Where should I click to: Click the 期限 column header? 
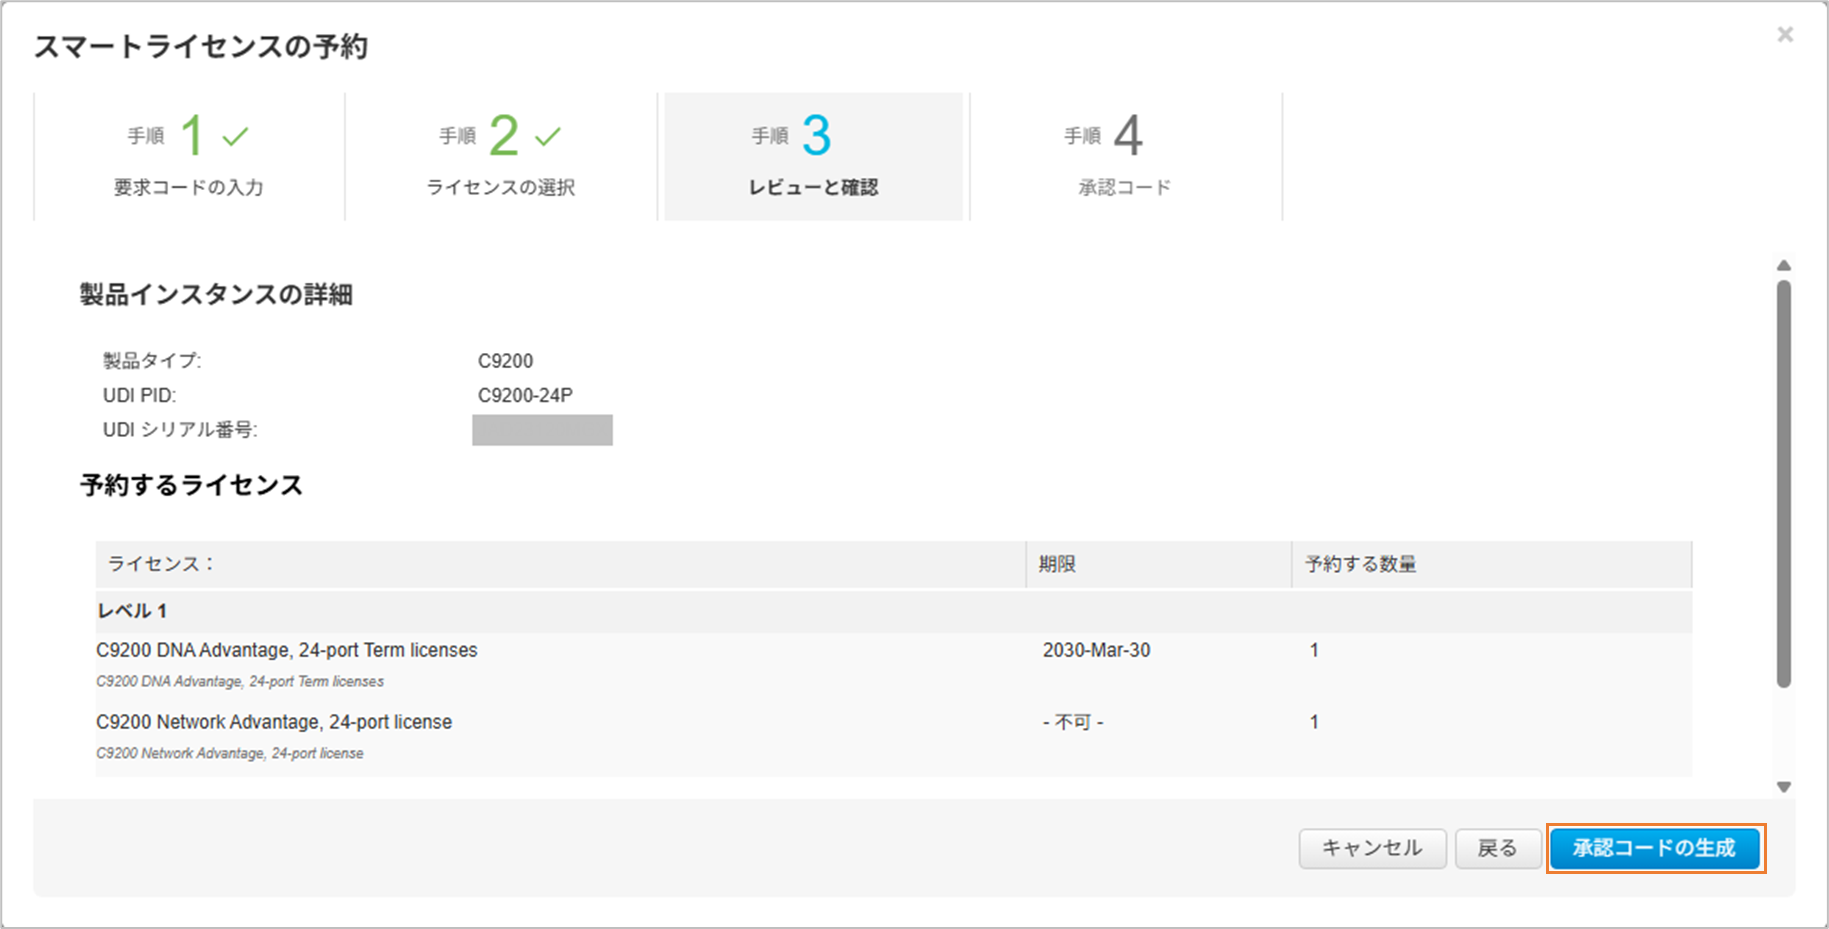coord(1057,564)
